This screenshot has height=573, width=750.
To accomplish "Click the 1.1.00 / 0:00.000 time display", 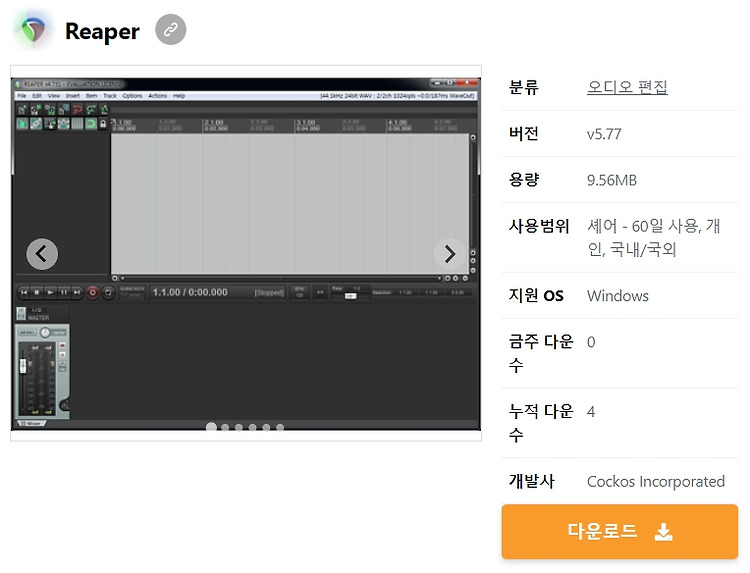I will coord(190,292).
